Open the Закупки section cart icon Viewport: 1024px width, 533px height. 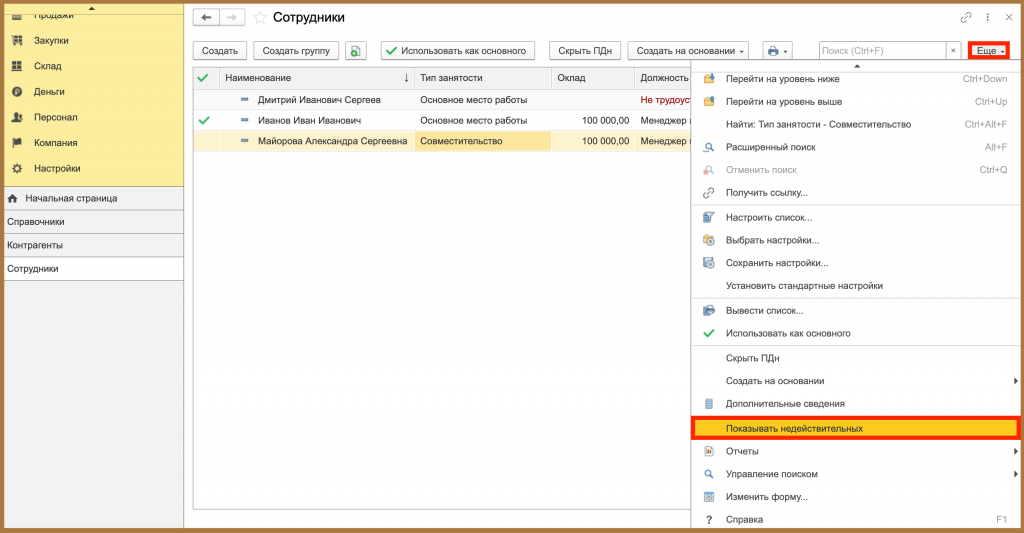18,40
